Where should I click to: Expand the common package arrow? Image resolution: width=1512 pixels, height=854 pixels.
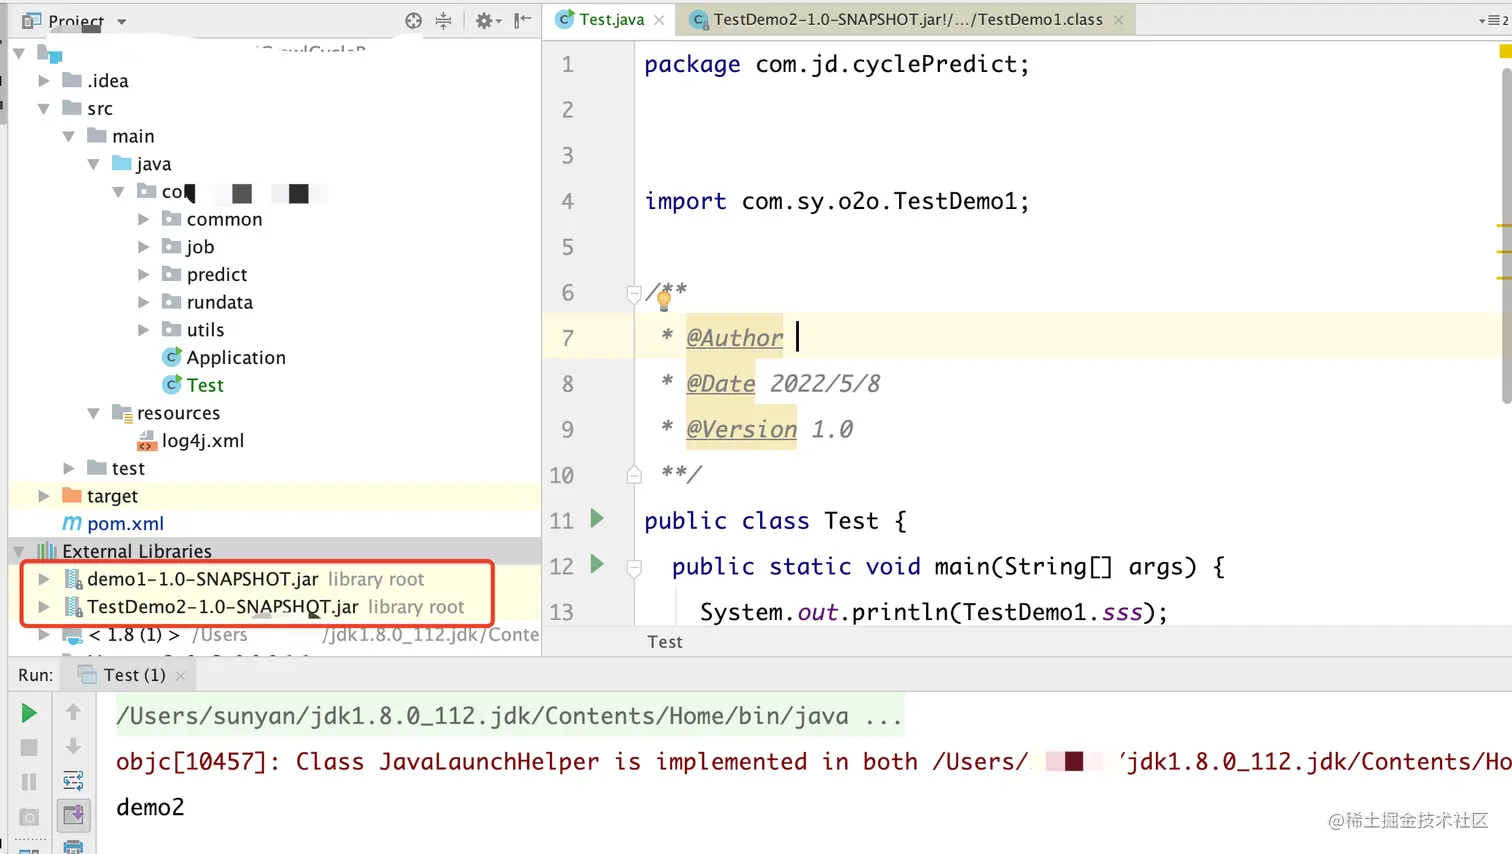click(x=144, y=219)
